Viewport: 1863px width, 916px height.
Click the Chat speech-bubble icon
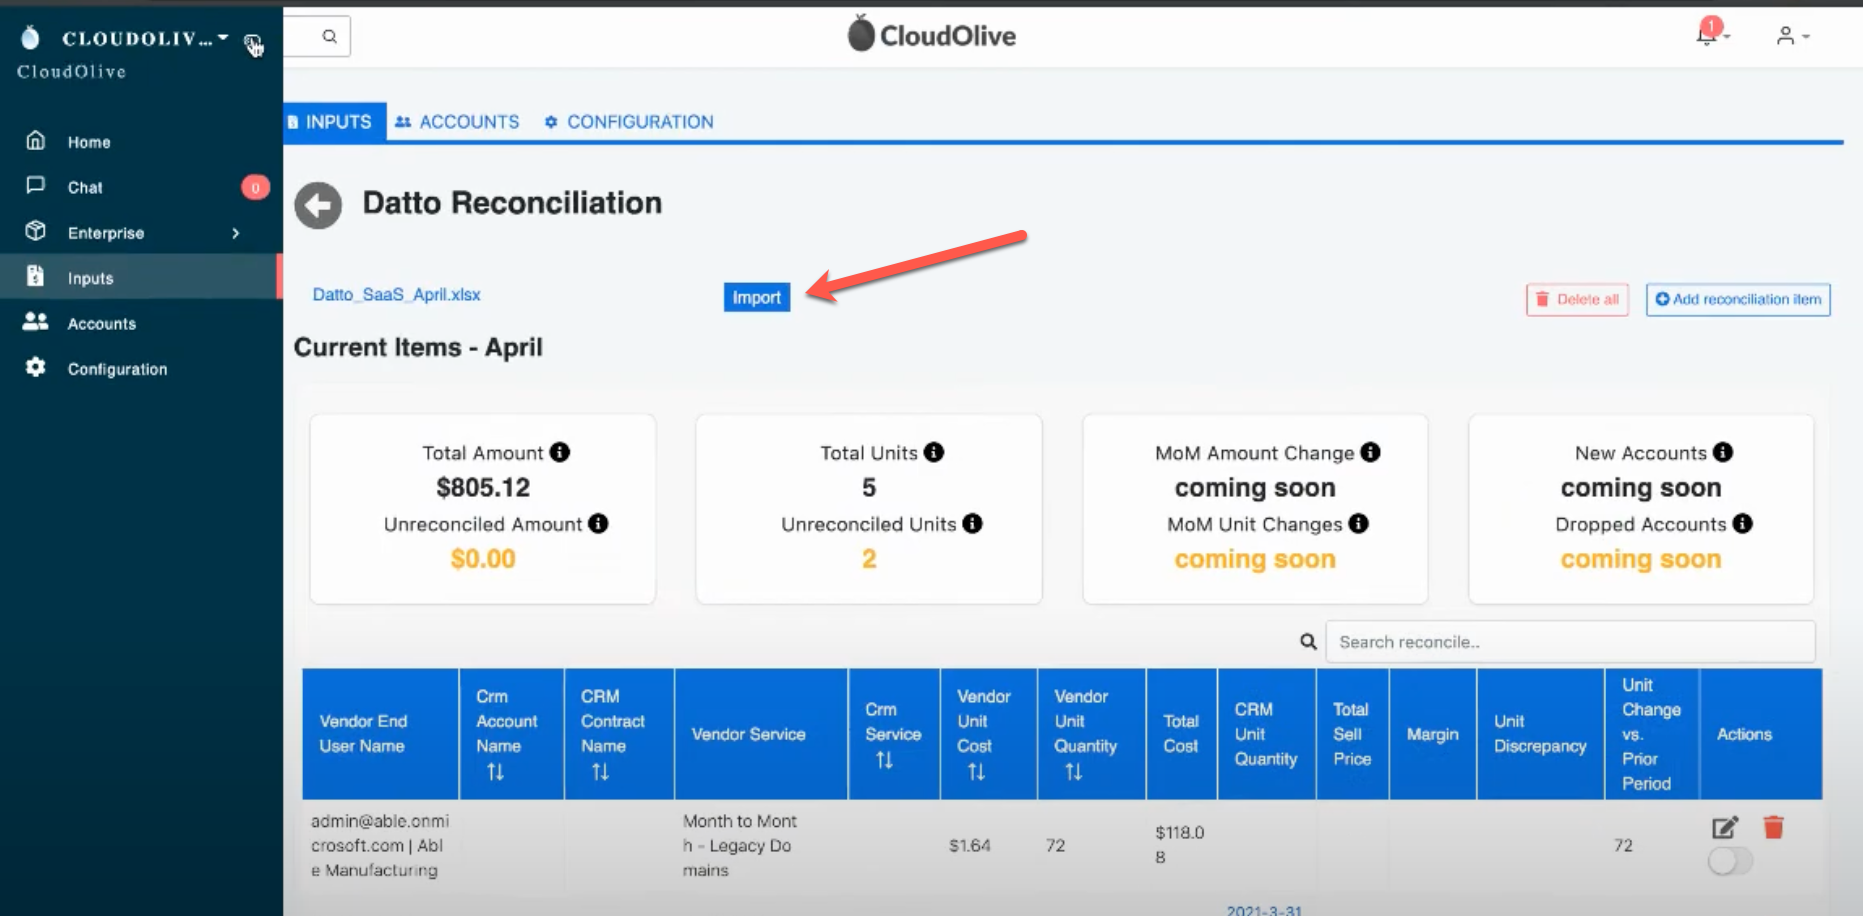(x=35, y=186)
